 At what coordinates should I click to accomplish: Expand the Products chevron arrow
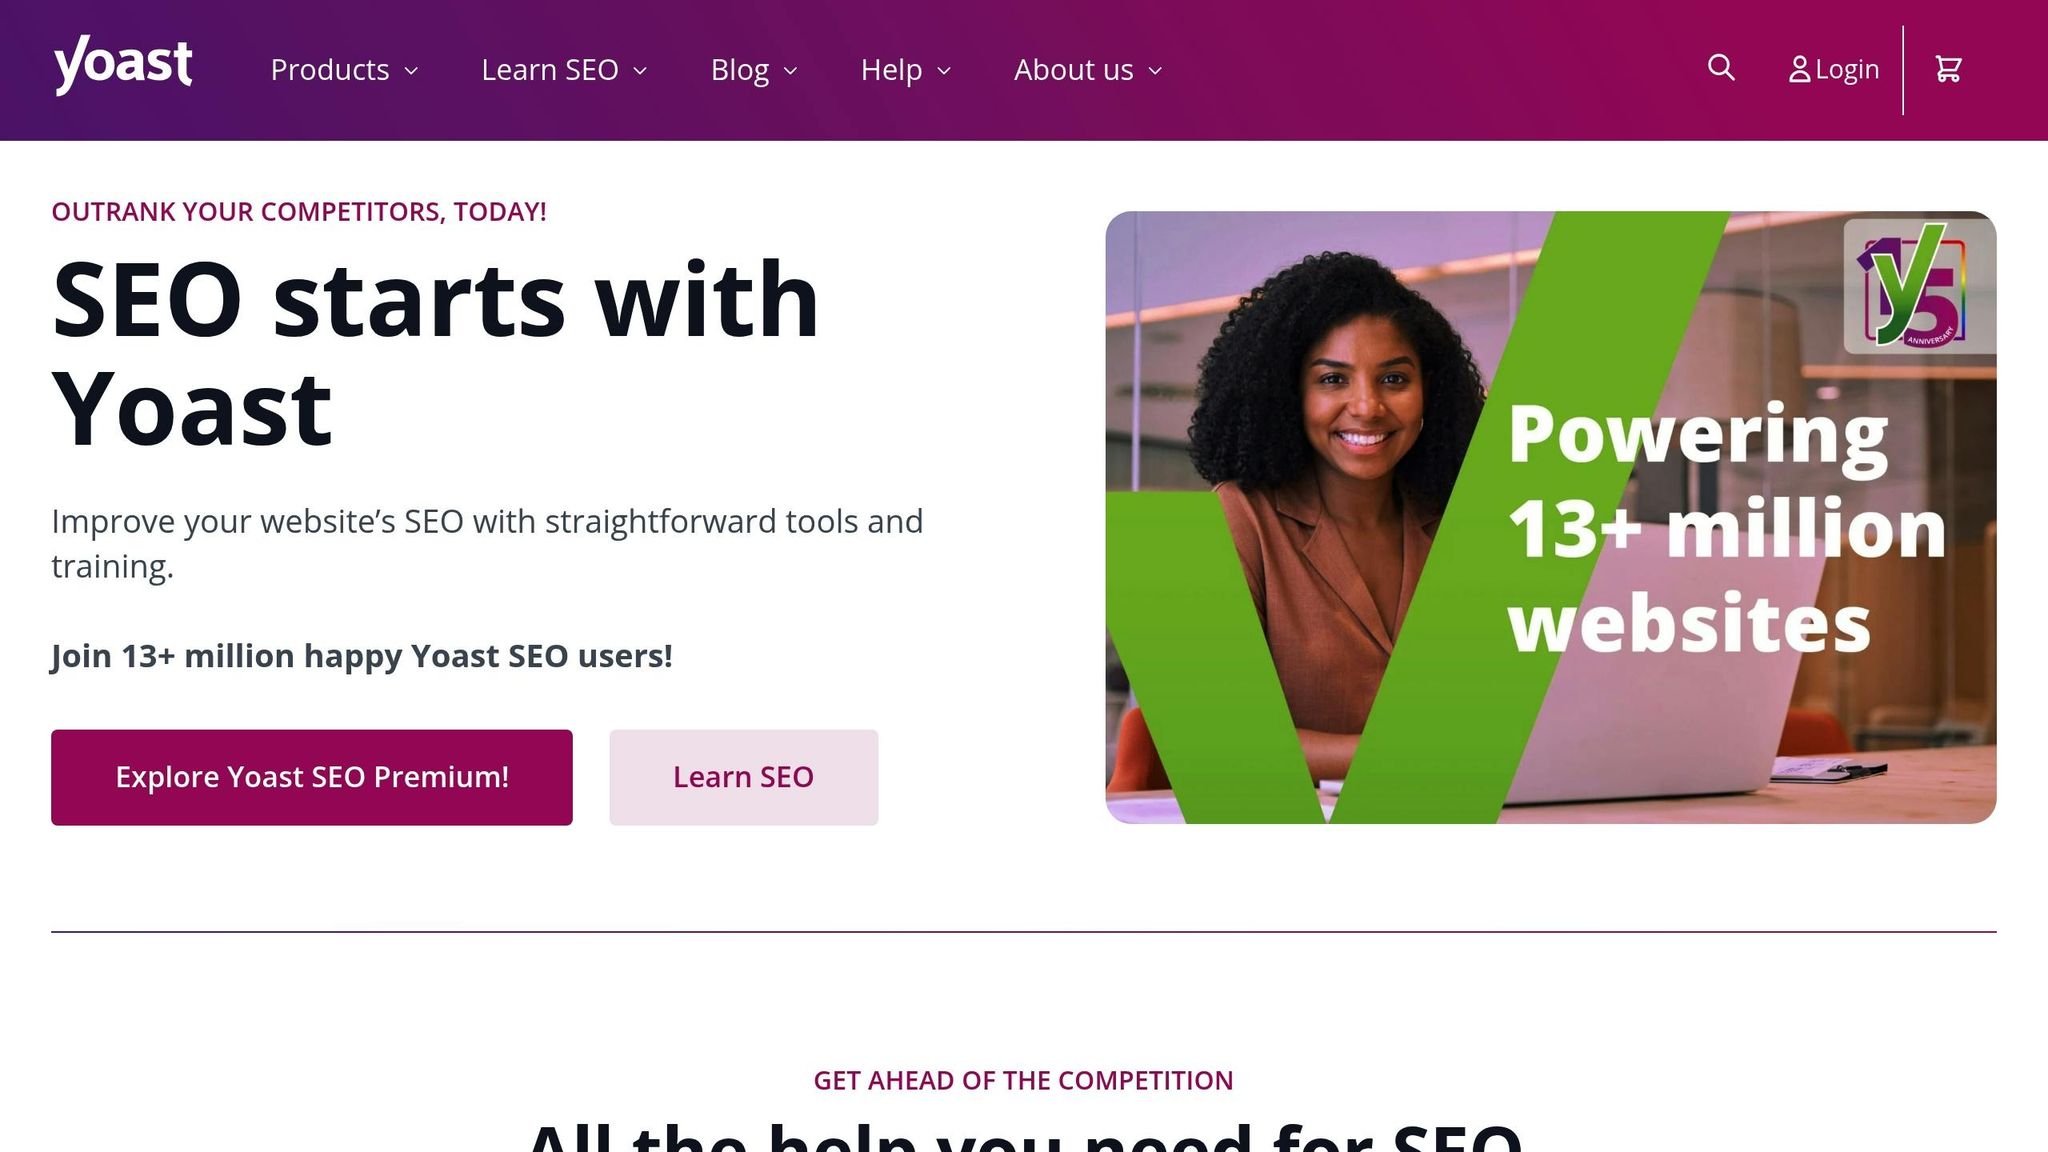point(411,71)
